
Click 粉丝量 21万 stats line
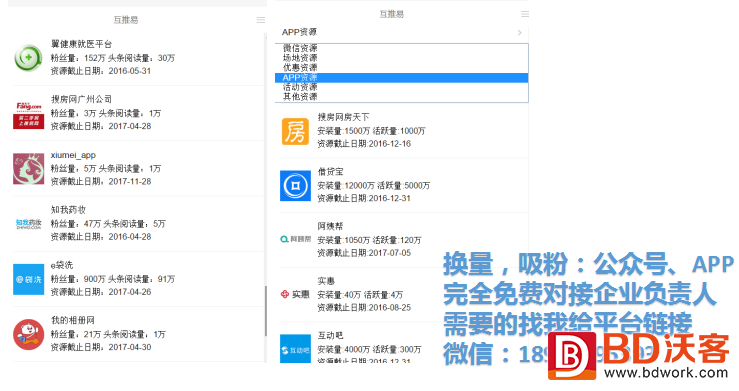pyautogui.click(x=108, y=334)
